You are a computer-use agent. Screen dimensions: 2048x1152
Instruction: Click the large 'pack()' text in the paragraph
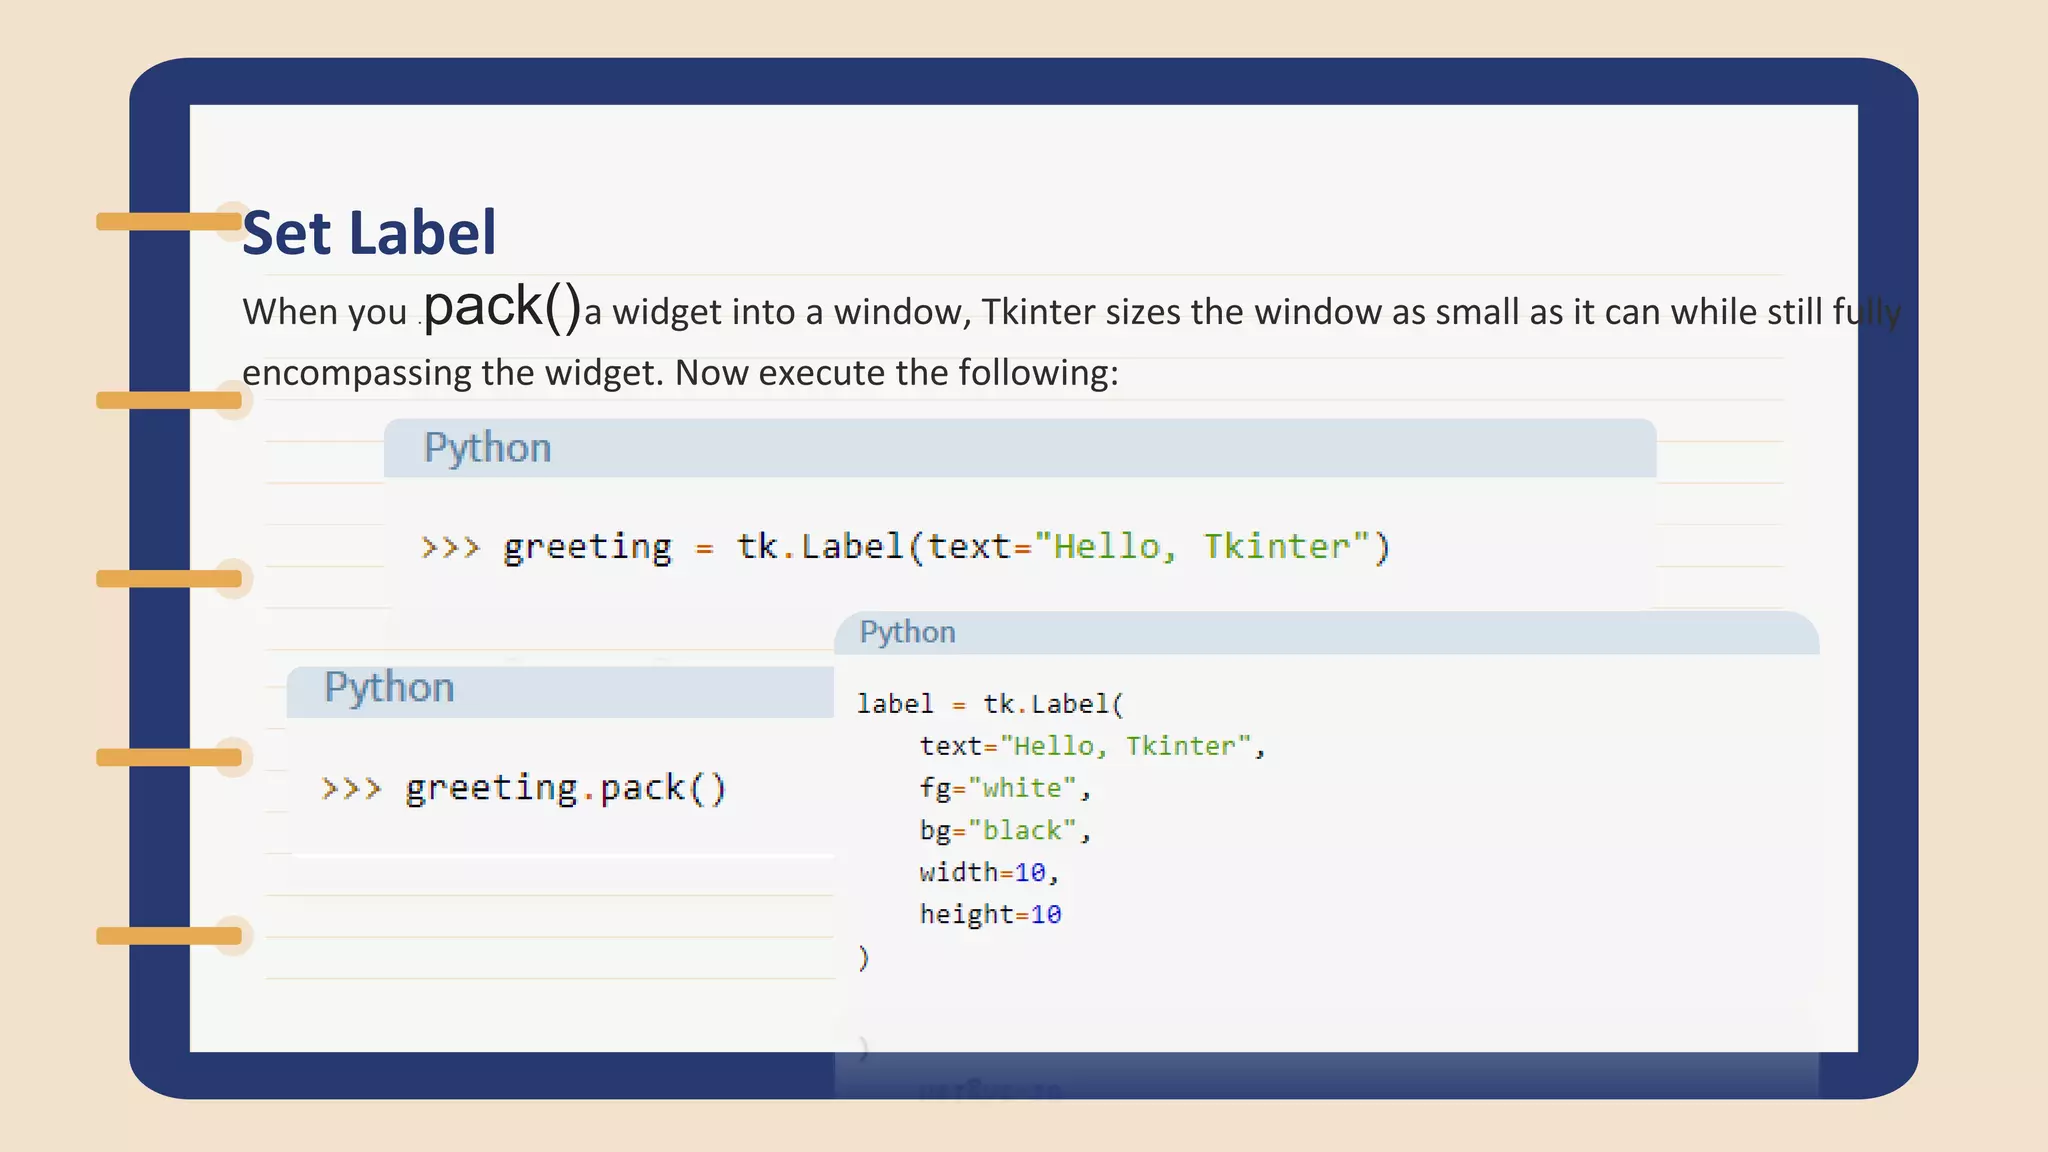tap(502, 306)
